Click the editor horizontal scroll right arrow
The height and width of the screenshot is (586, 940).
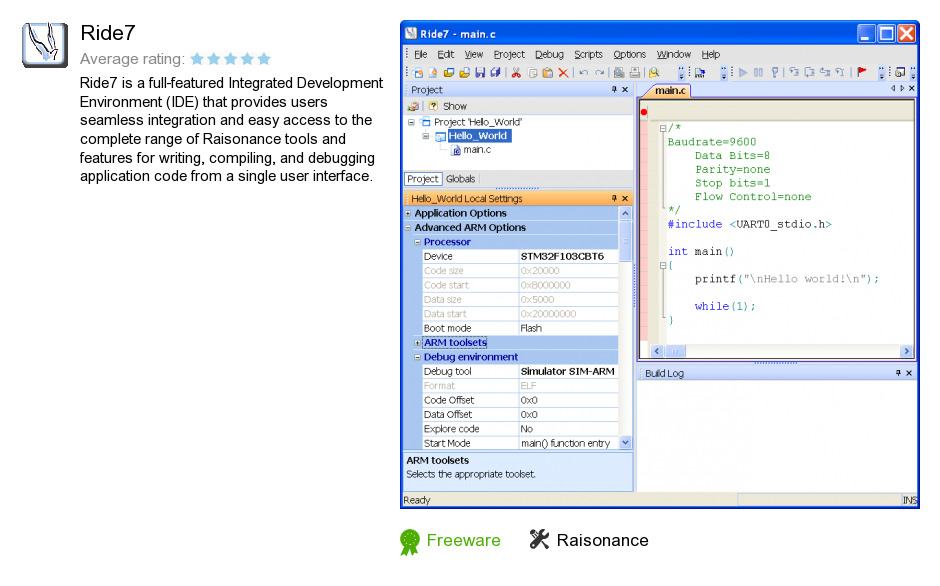pyautogui.click(x=906, y=351)
